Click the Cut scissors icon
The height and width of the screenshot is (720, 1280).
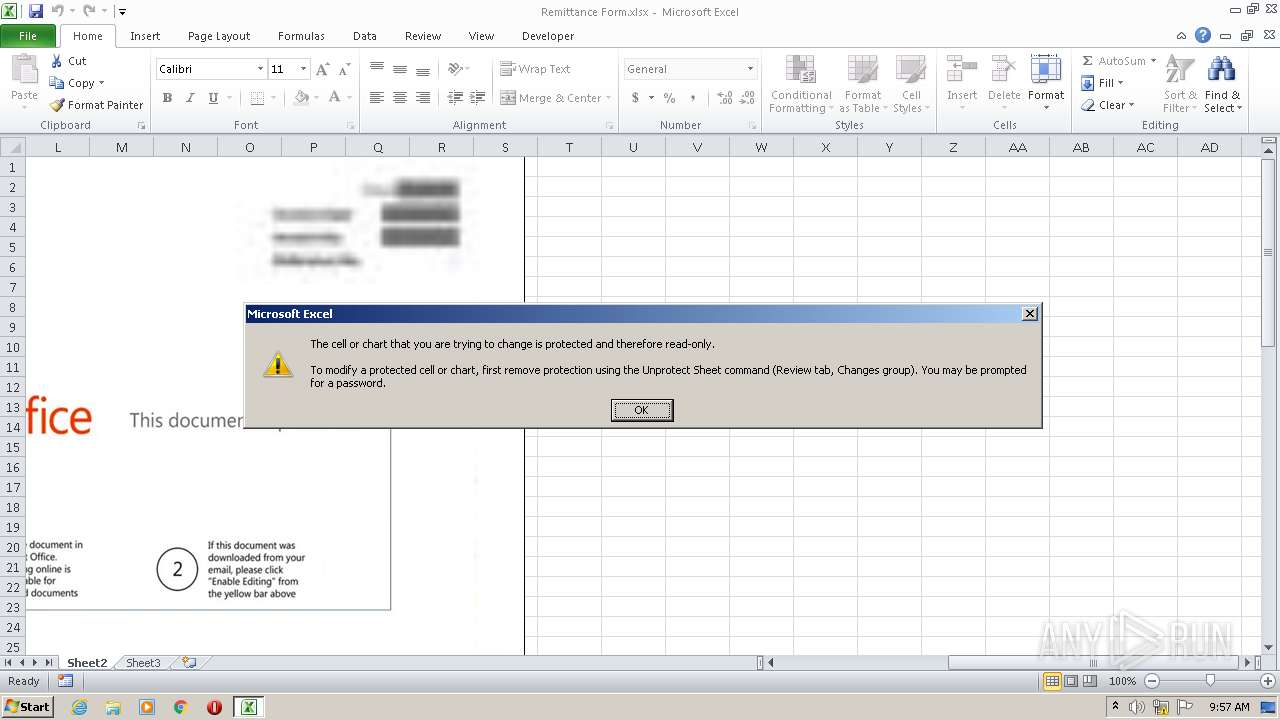[x=57, y=61]
